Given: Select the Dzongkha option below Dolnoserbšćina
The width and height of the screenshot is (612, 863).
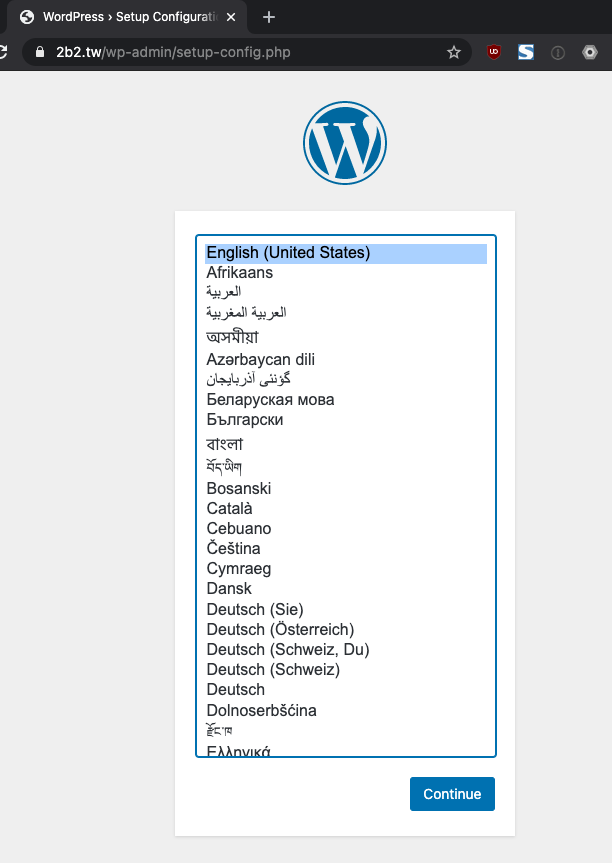Looking at the screenshot, I should [346, 730].
